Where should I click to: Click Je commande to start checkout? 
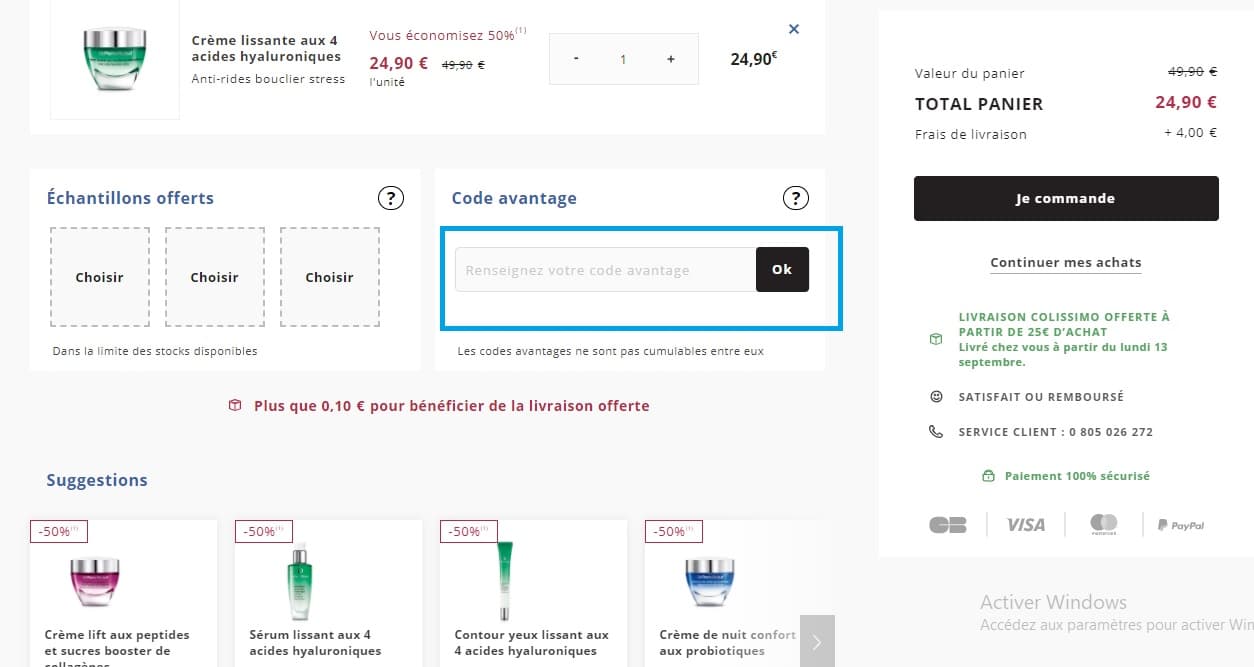tap(1065, 198)
